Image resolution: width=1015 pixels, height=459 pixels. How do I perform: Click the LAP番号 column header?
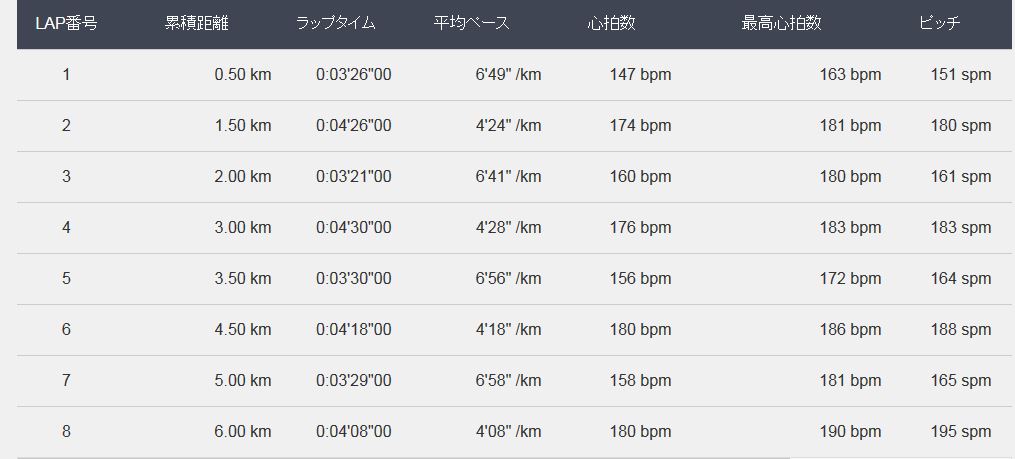click(x=66, y=24)
